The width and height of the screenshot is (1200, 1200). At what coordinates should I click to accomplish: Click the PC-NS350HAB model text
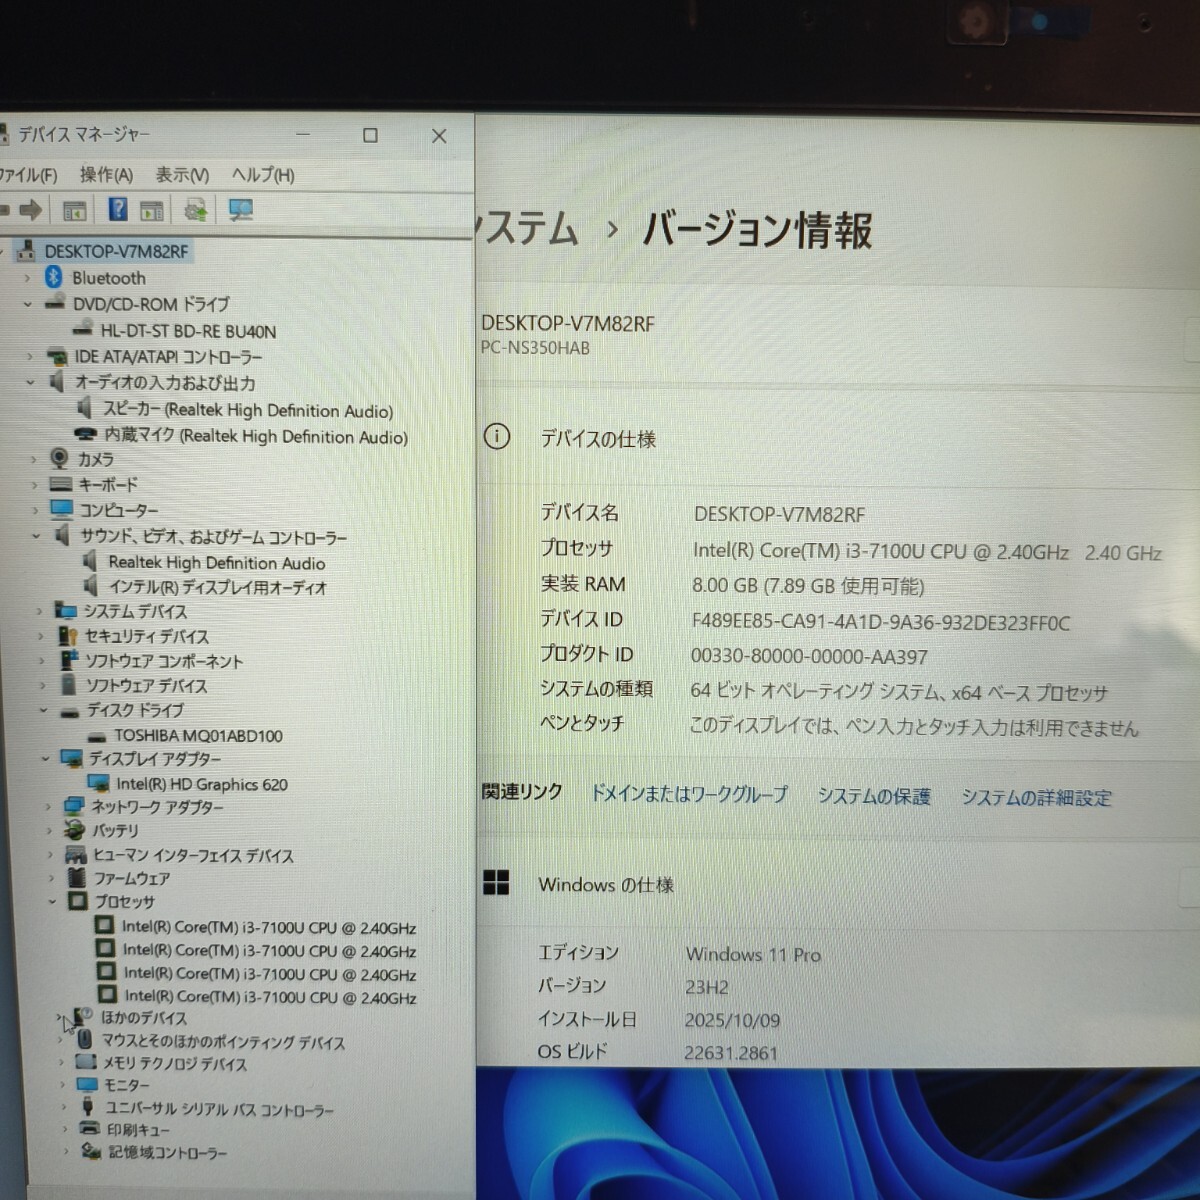tap(535, 348)
